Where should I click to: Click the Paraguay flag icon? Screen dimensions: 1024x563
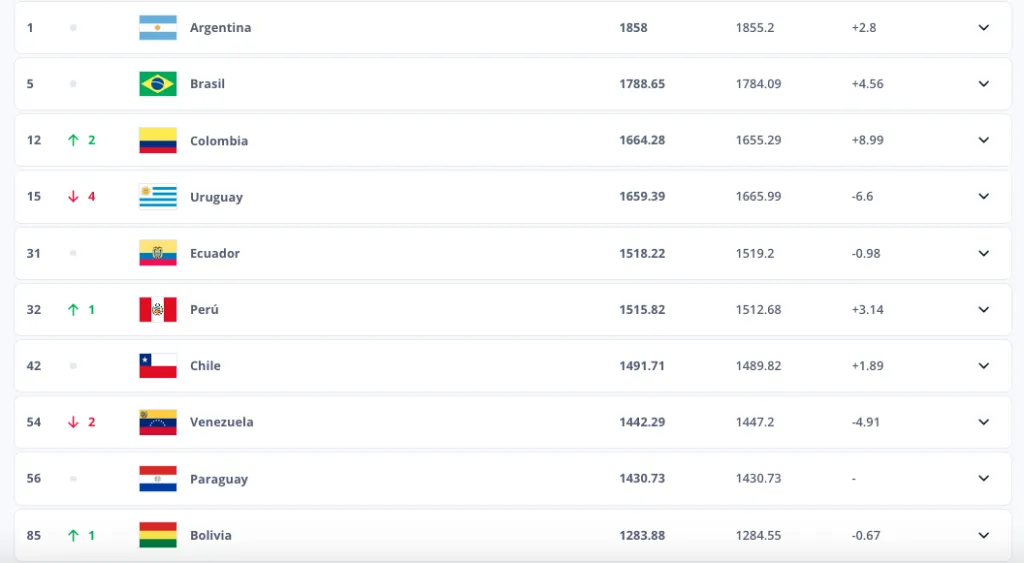(x=158, y=479)
